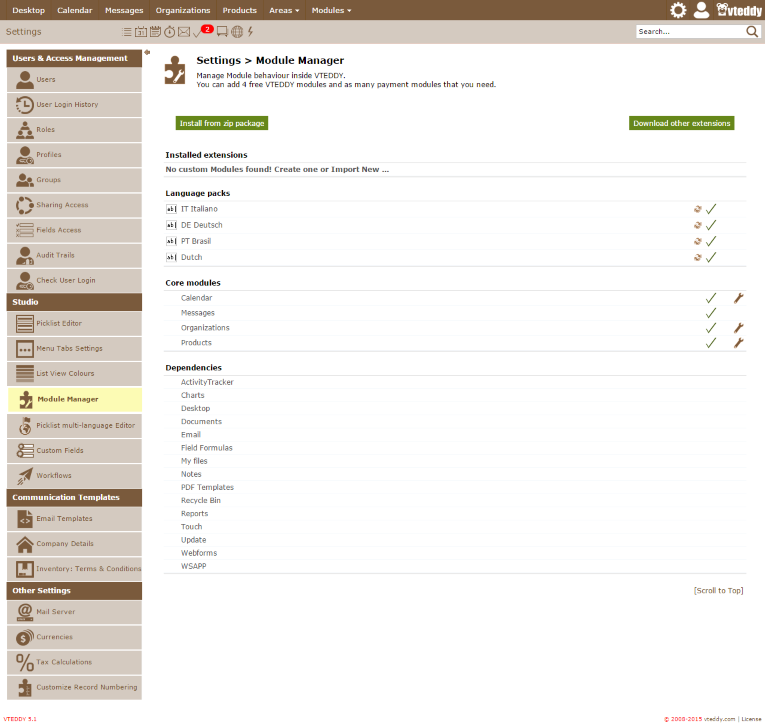Open the list view toolbar icon
765x723 pixels.
pos(126,32)
